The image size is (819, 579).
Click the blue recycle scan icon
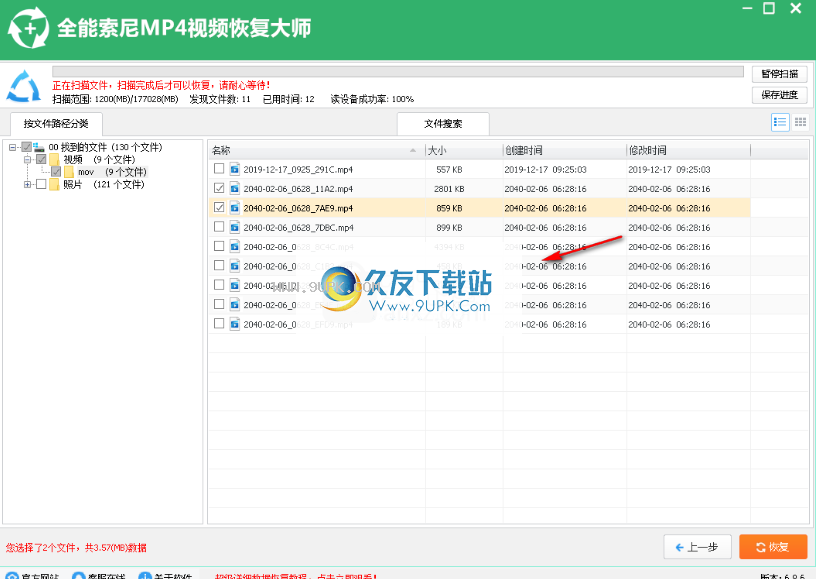[24, 86]
